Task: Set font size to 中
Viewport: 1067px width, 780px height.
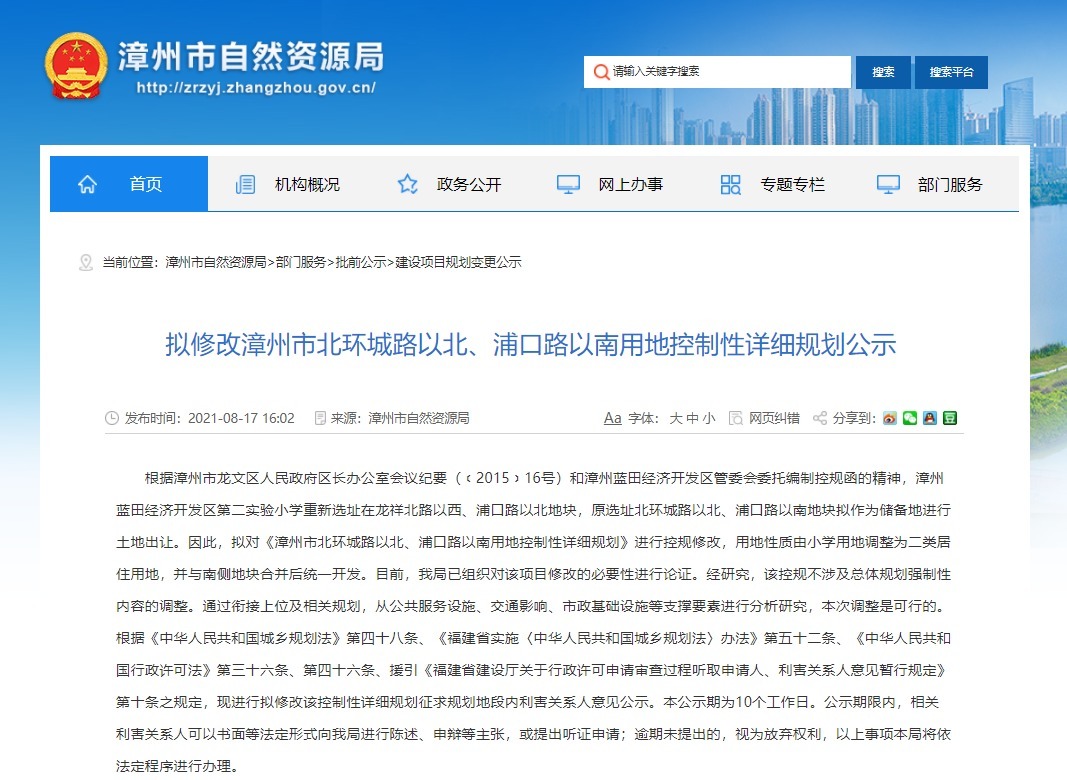Action: click(692, 418)
